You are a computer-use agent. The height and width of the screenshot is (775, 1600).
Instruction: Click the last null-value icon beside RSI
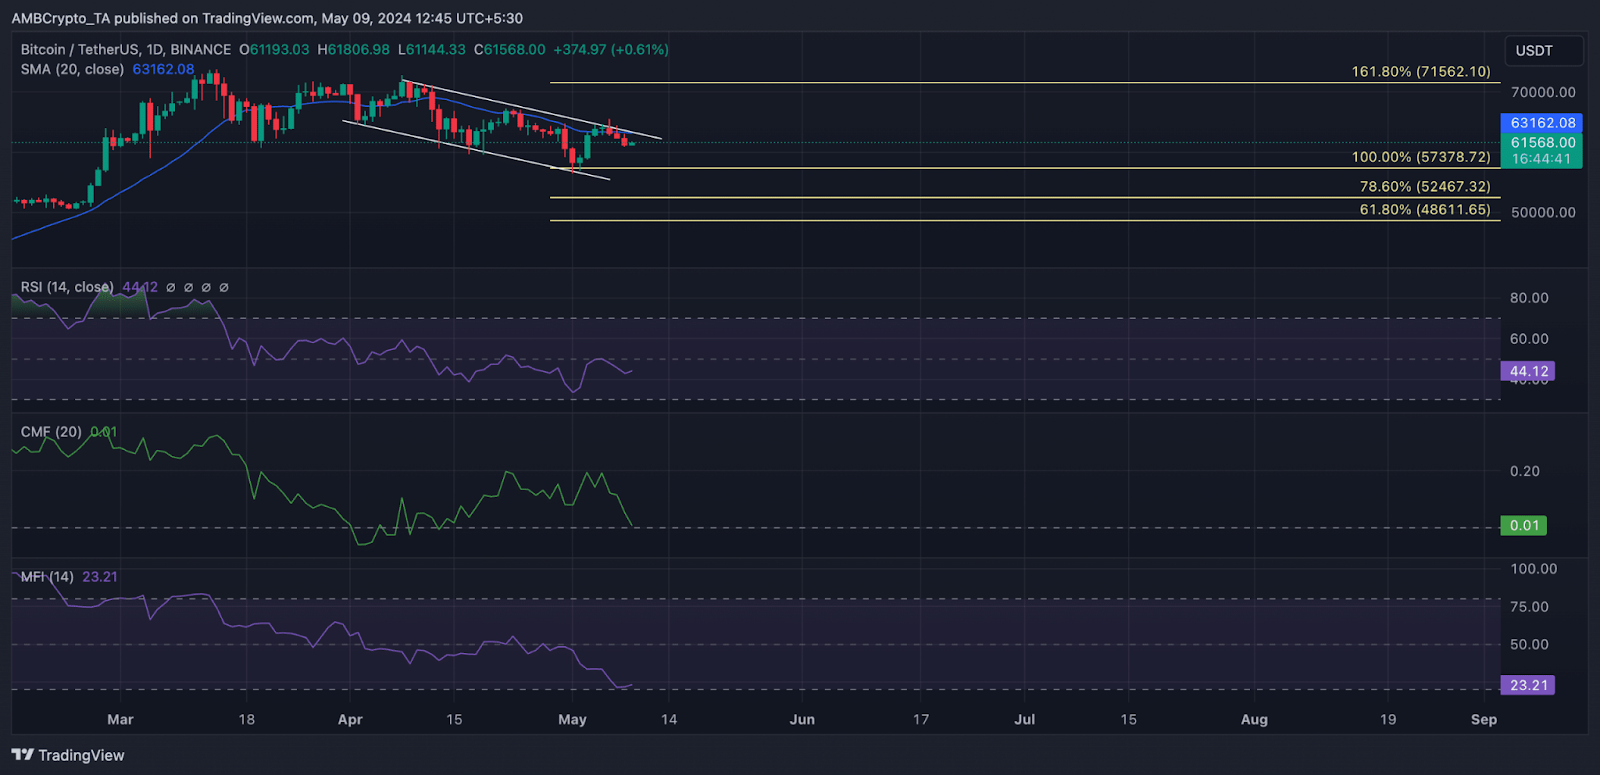tap(224, 288)
